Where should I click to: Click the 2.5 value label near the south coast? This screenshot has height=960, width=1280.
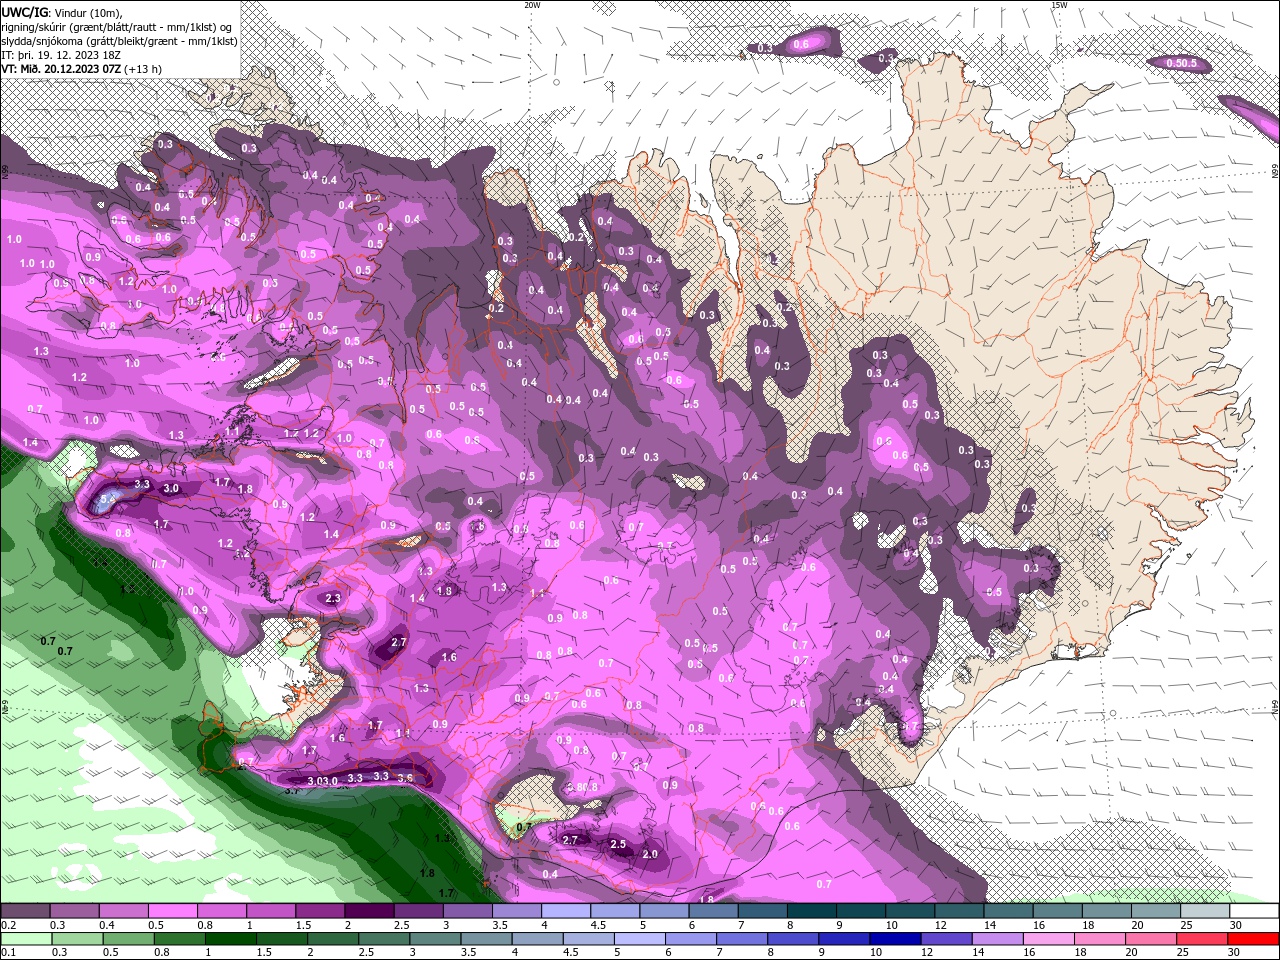click(618, 844)
